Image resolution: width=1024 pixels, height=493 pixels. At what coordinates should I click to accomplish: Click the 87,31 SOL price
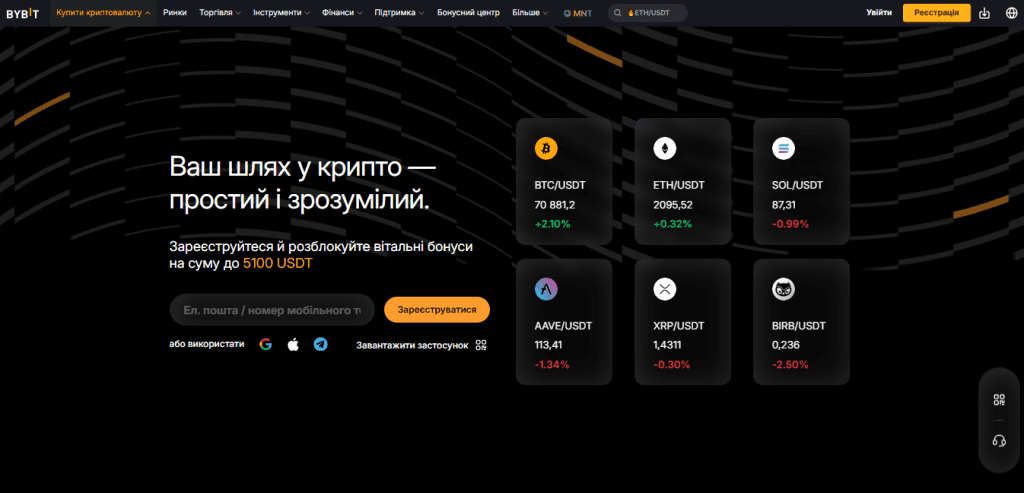tap(784, 204)
